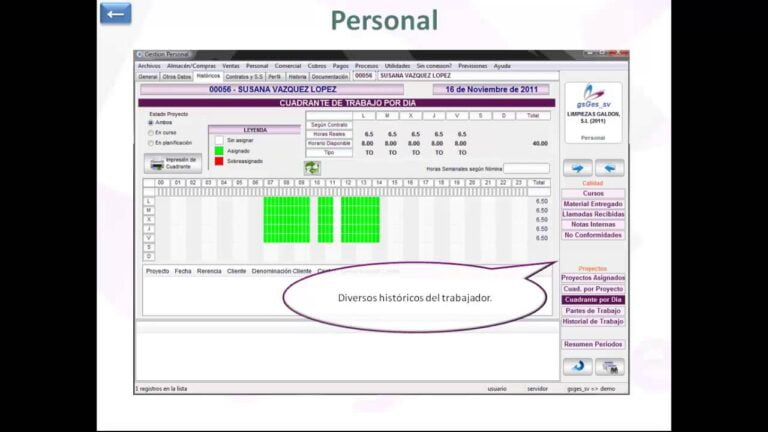Switch to the Contratos y S.S. tab
Screen dimensions: 768x432
pos(243,76)
